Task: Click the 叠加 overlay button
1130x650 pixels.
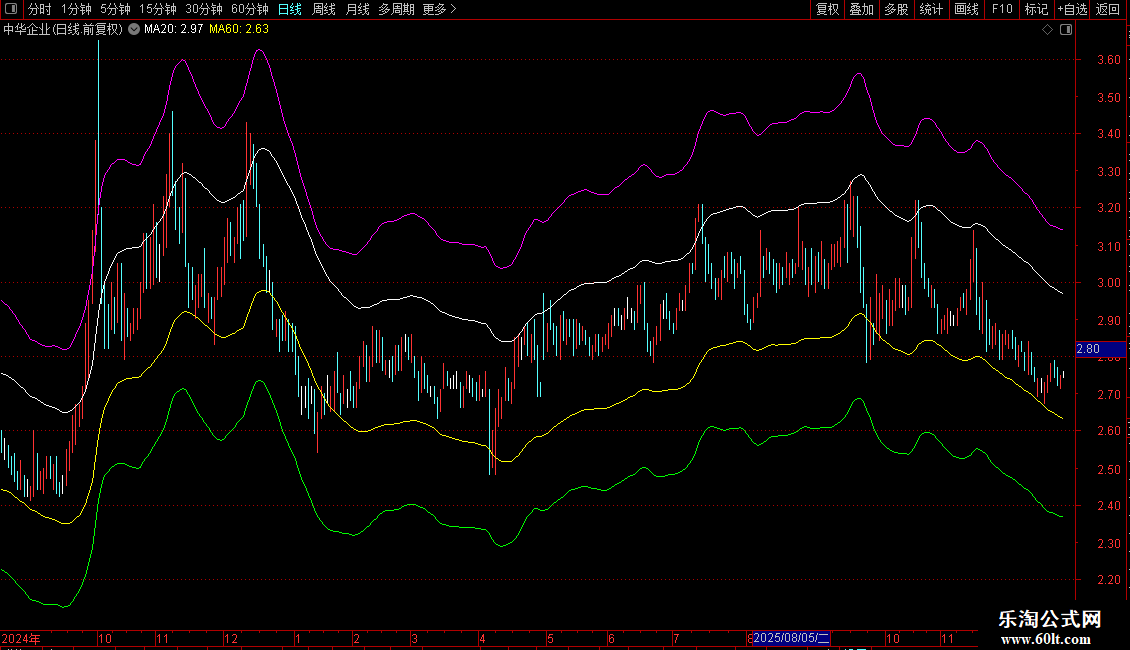Action: [x=861, y=9]
